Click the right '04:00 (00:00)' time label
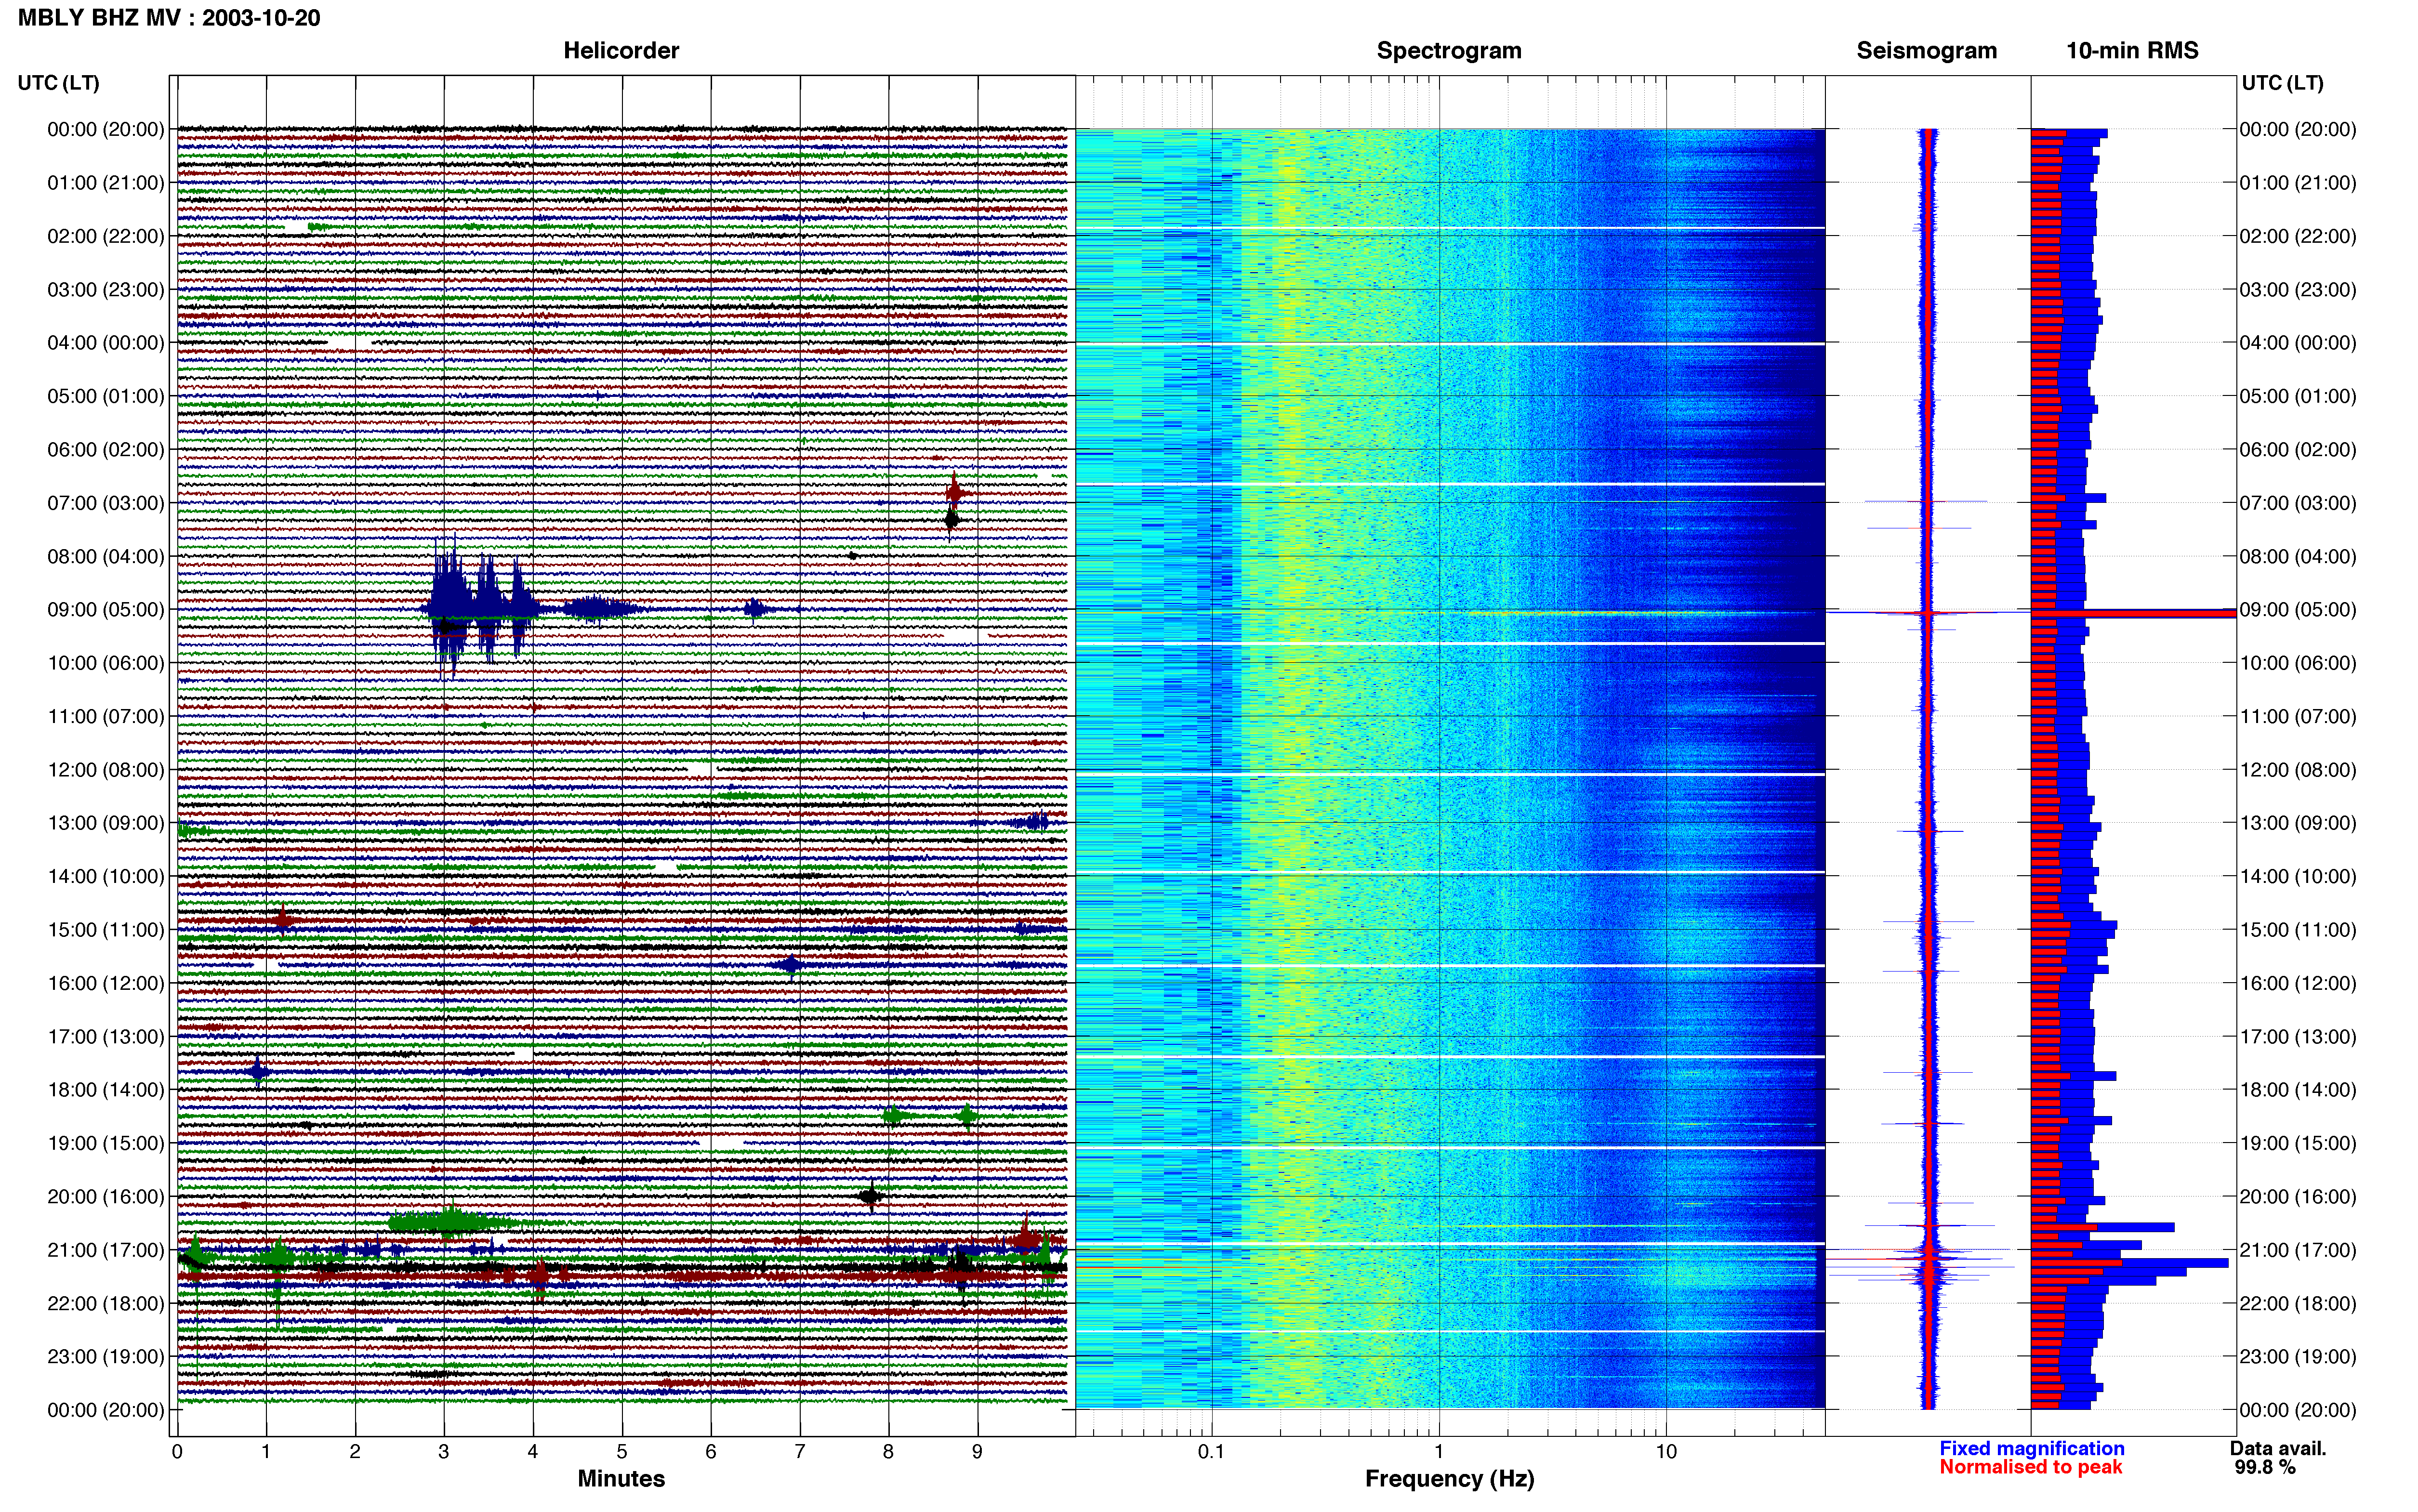 tap(2298, 343)
